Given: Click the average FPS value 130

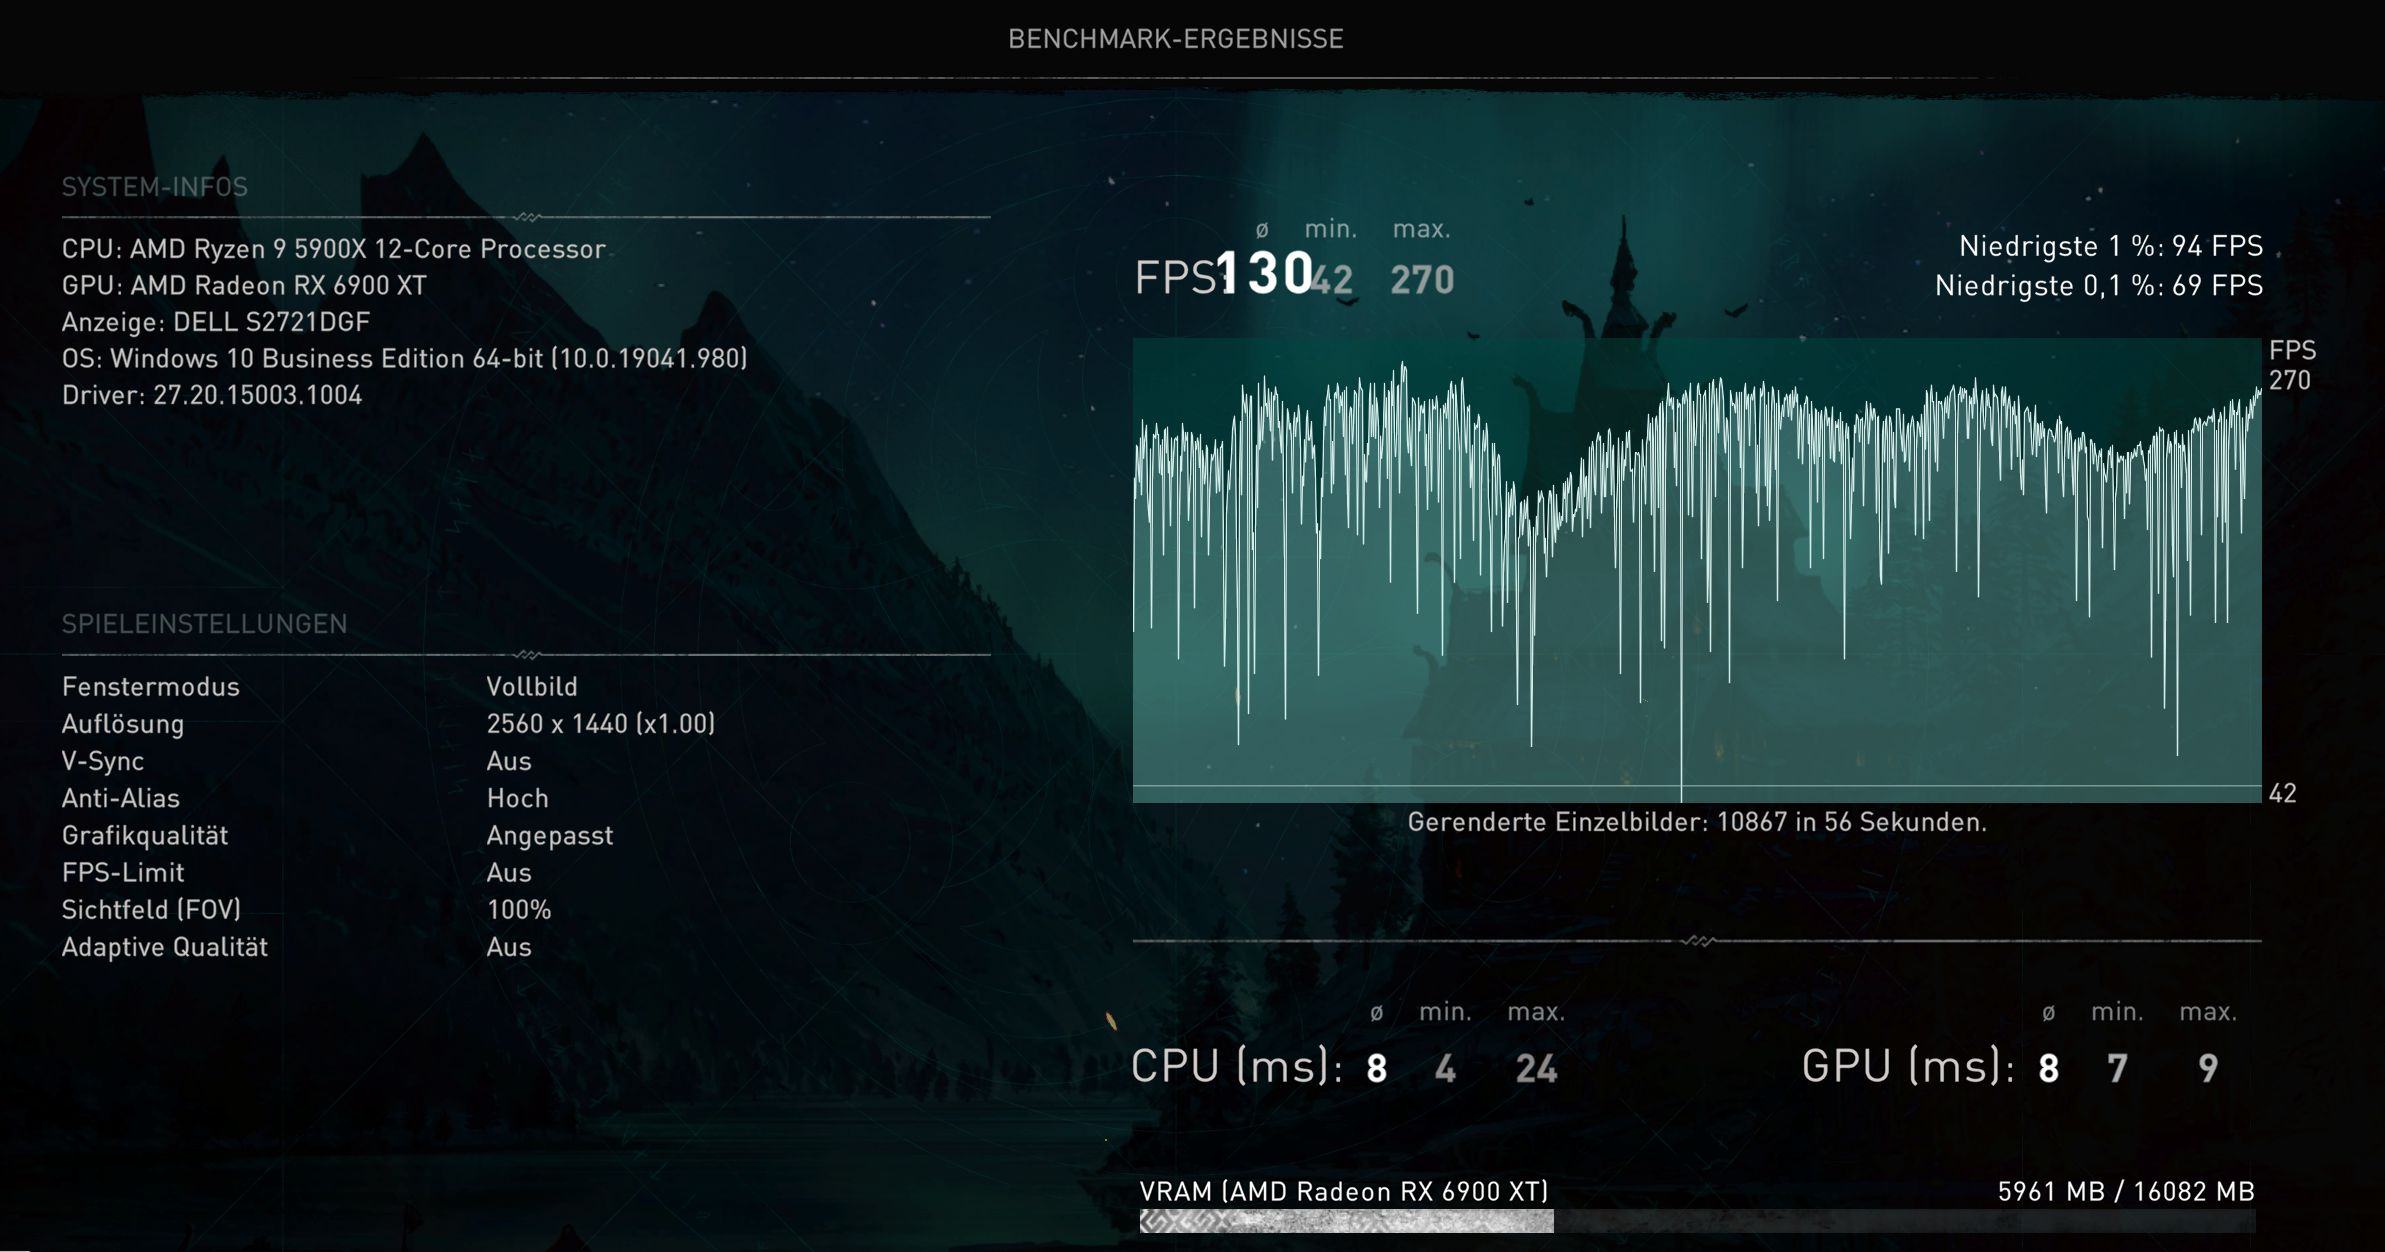Looking at the screenshot, I should point(1265,273).
